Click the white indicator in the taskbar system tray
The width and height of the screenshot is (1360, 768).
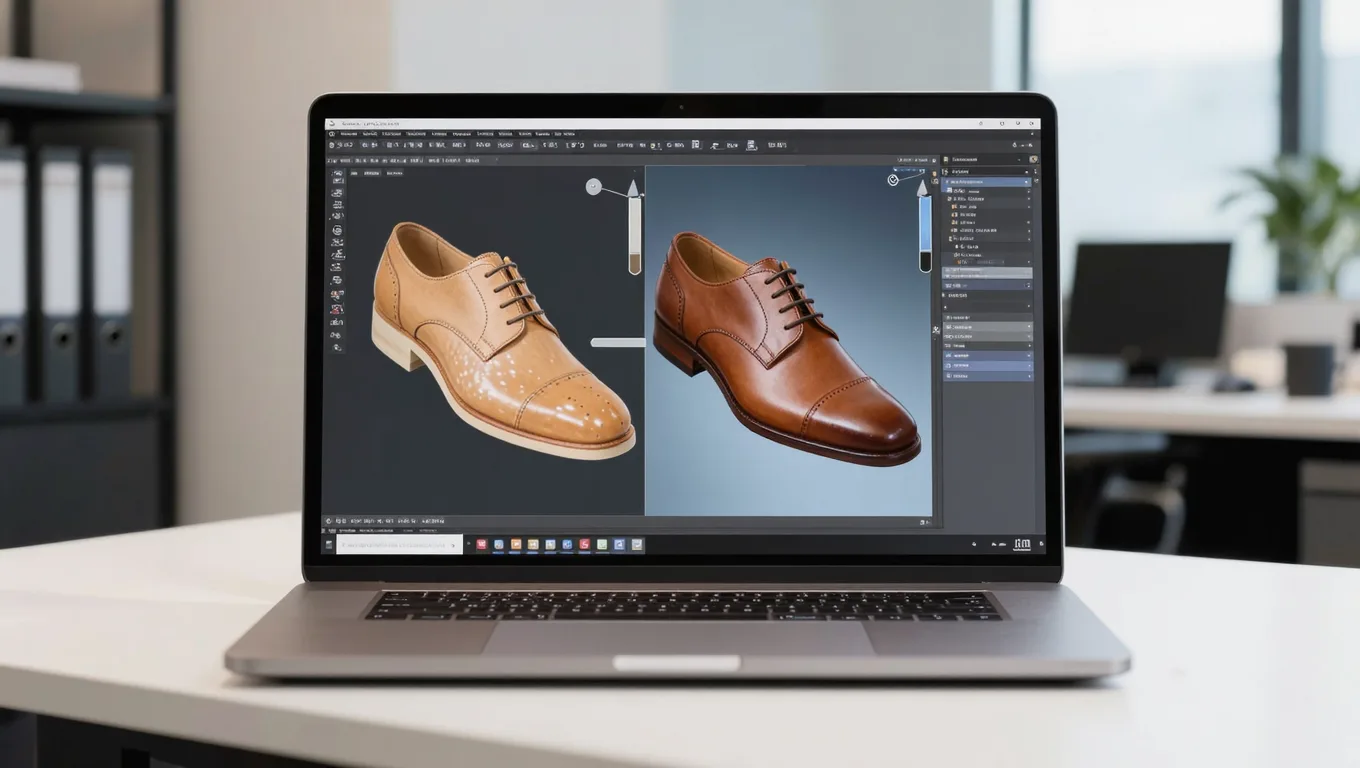click(1022, 545)
